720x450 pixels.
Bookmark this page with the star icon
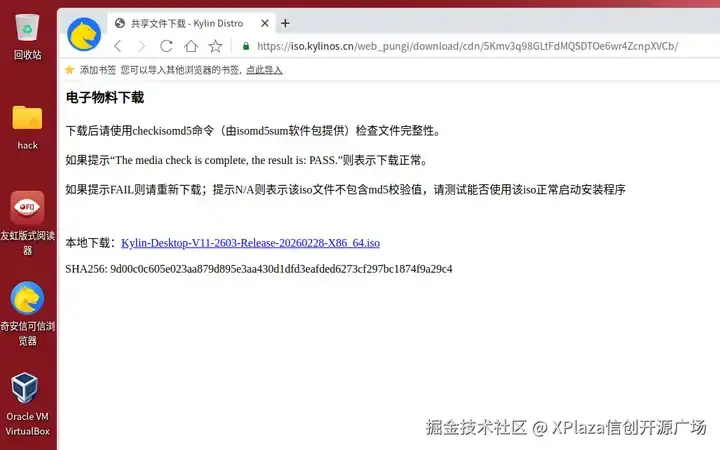click(215, 46)
